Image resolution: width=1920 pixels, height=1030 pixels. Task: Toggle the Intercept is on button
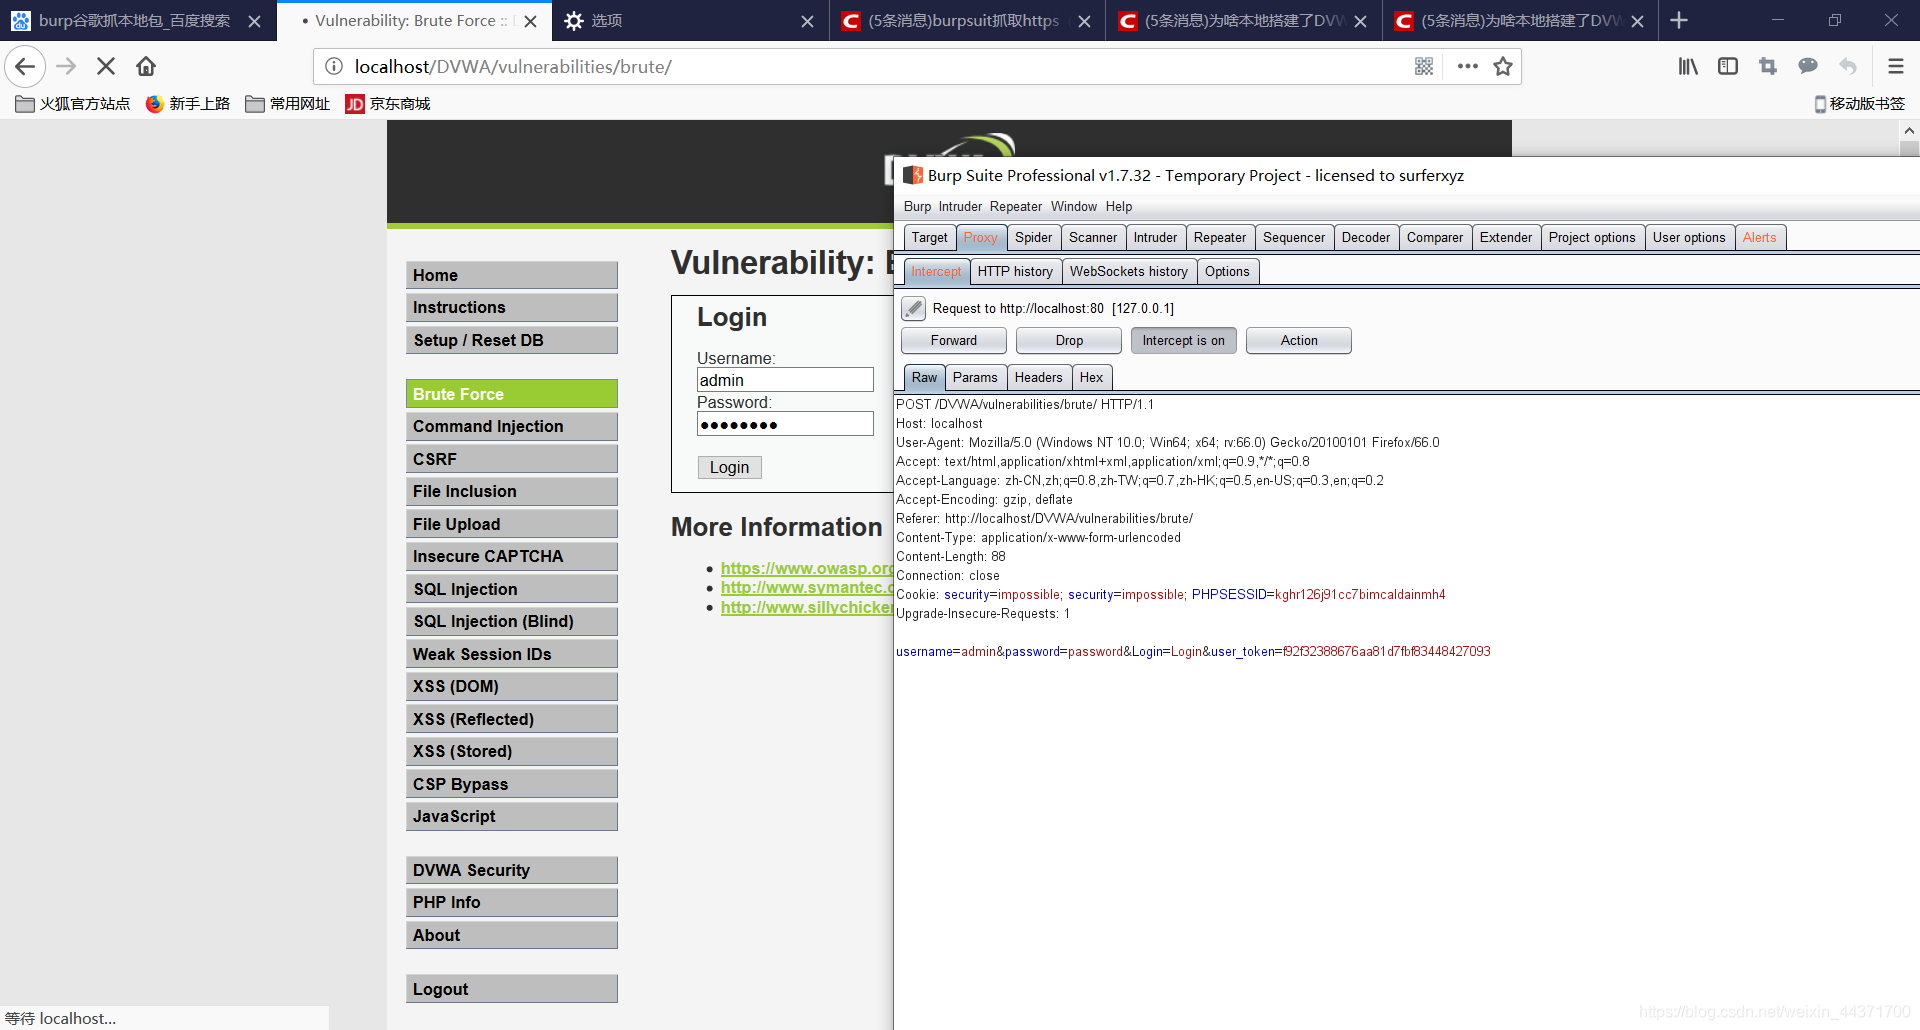pos(1183,341)
